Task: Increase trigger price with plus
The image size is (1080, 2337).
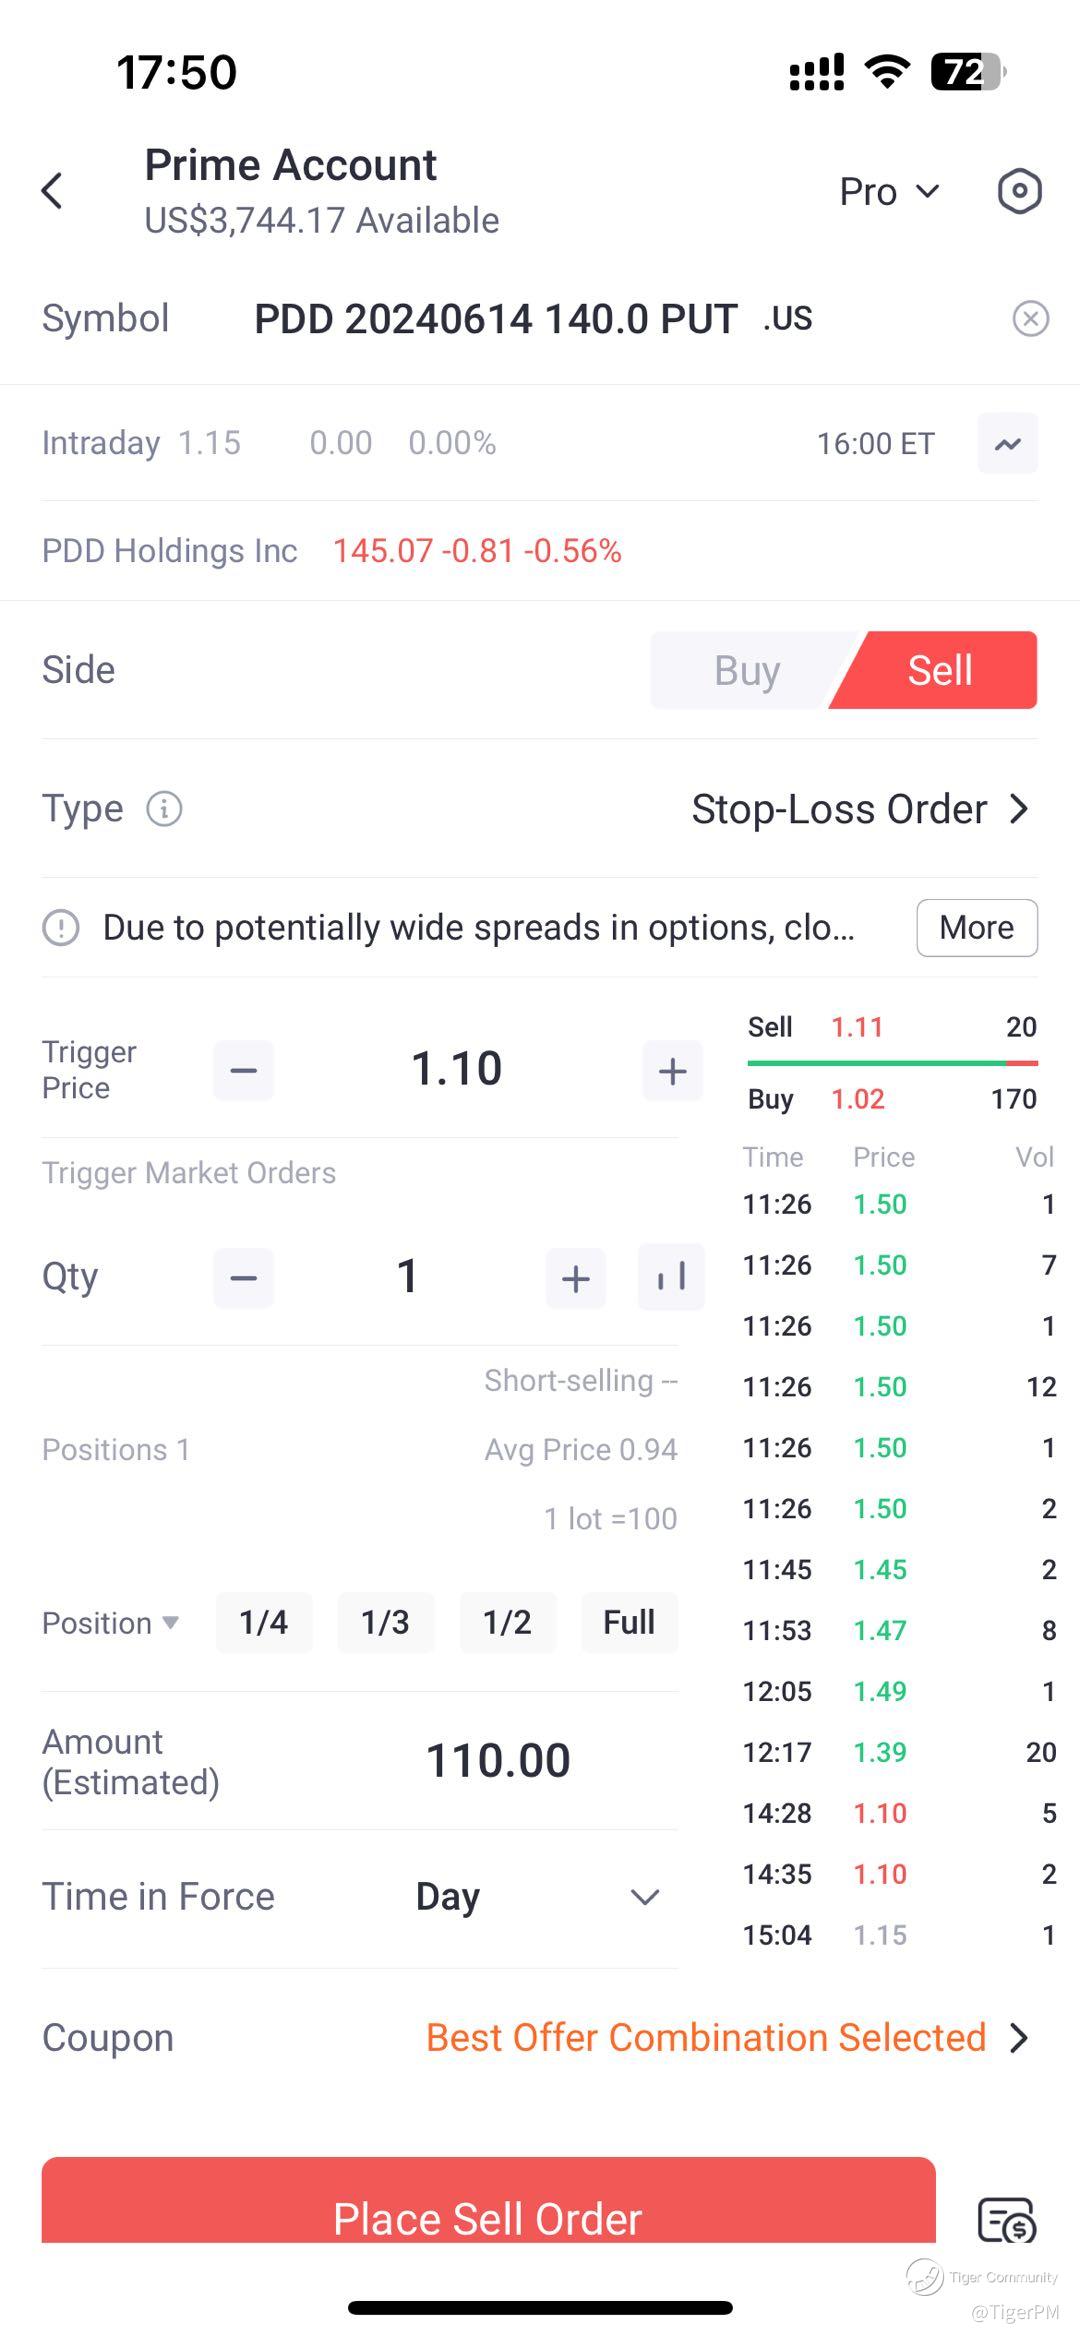Action: pyautogui.click(x=672, y=1070)
